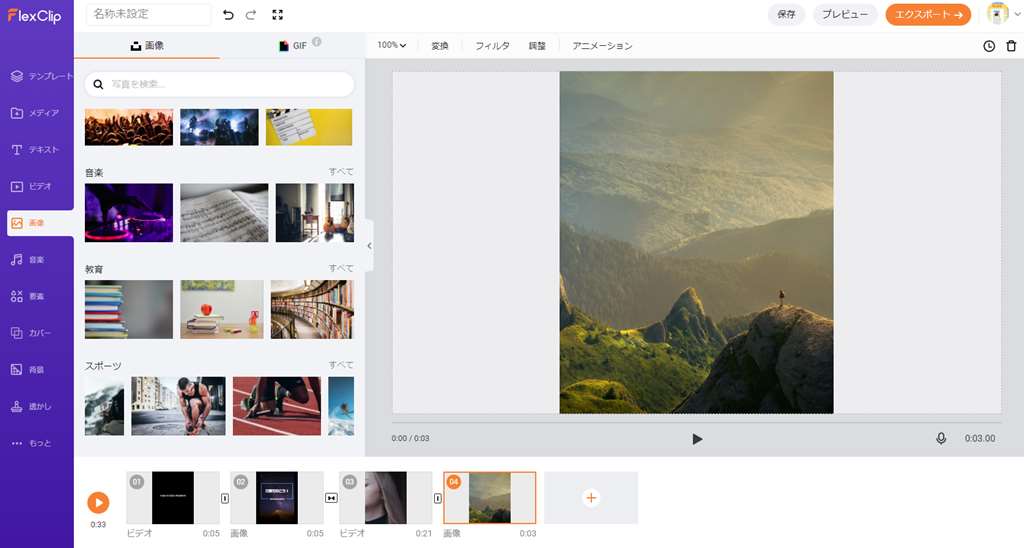
Task: Collapse the left media panel arrow
Action: (x=368, y=246)
